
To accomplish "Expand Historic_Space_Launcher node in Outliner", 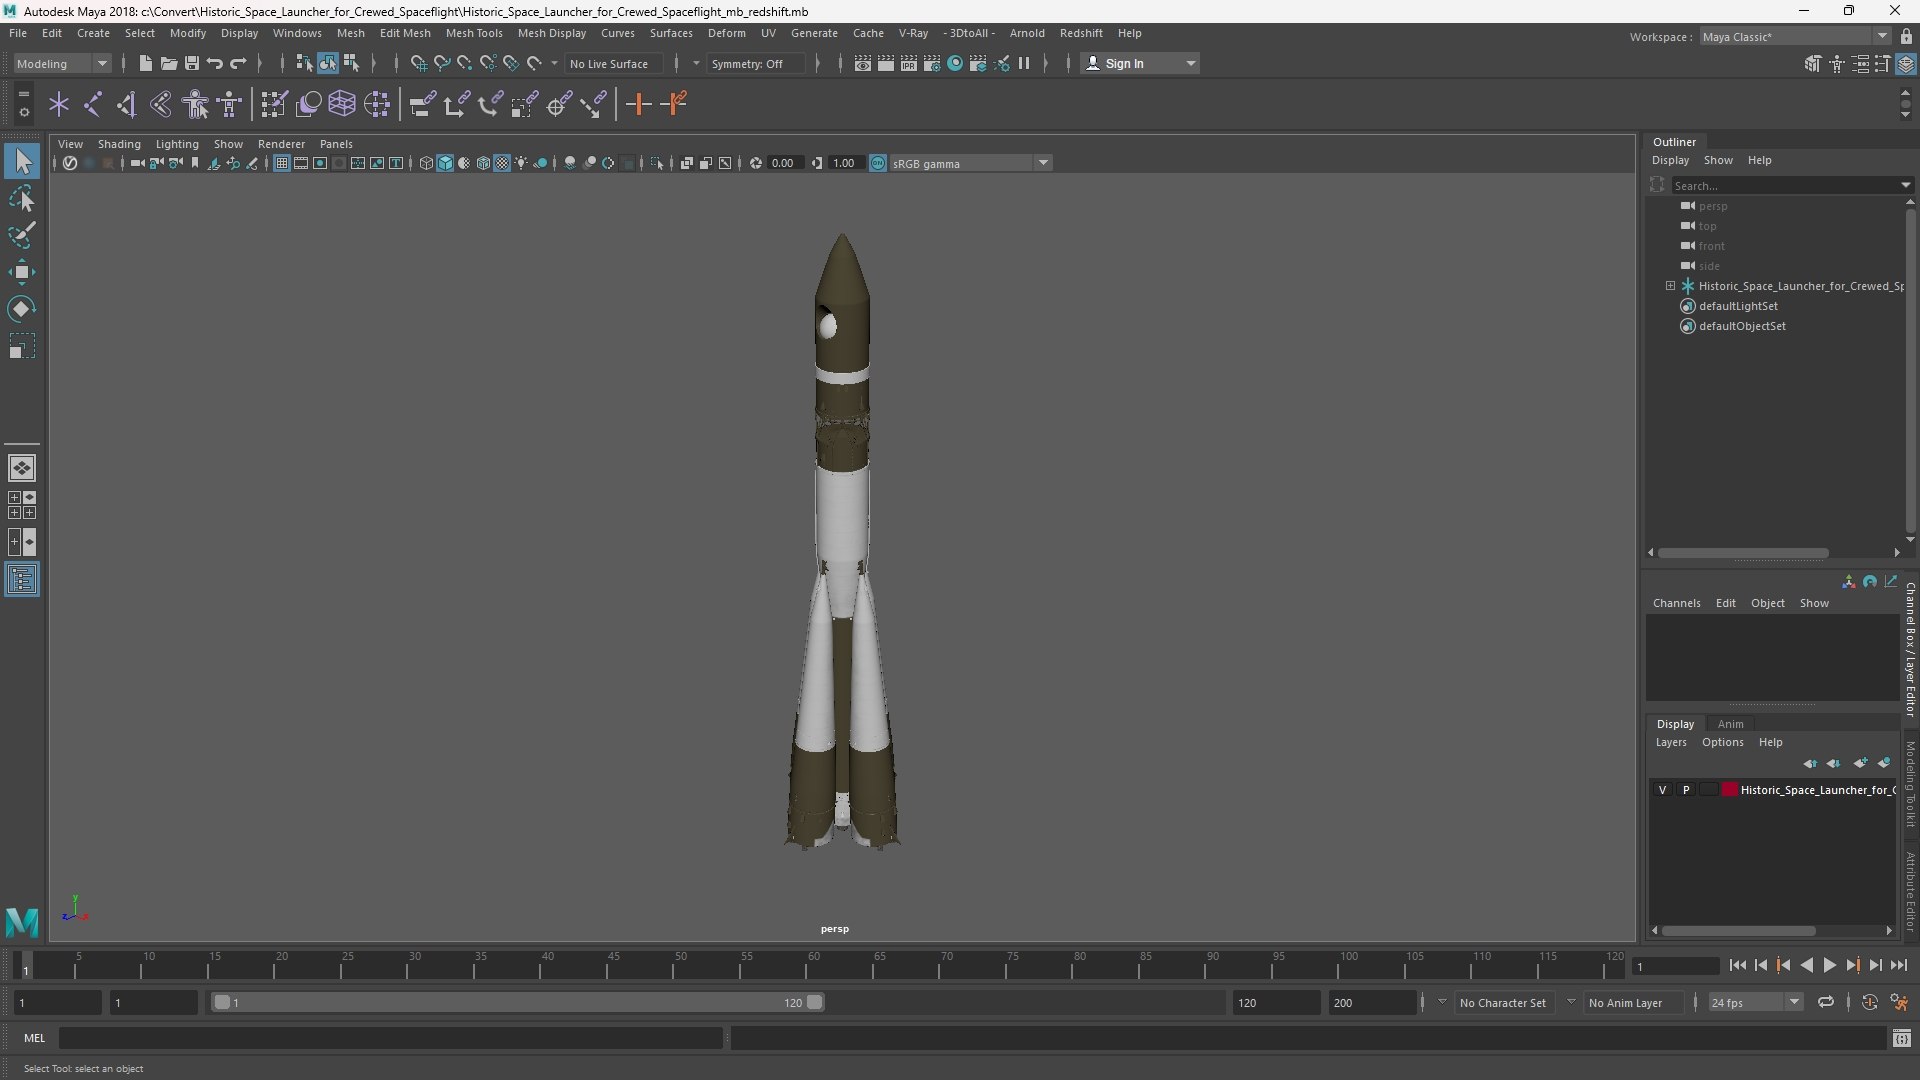I will tap(1670, 286).
